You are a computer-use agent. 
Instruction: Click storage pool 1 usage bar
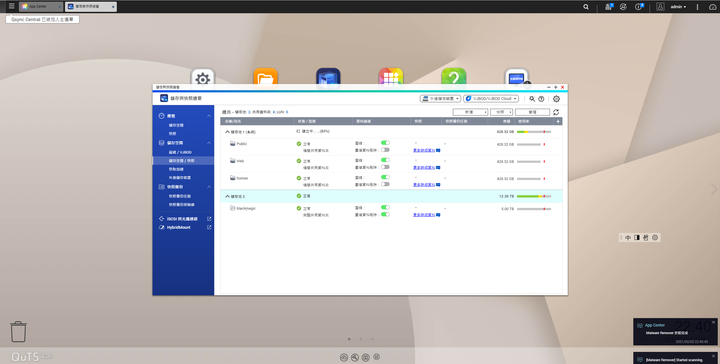pos(534,132)
